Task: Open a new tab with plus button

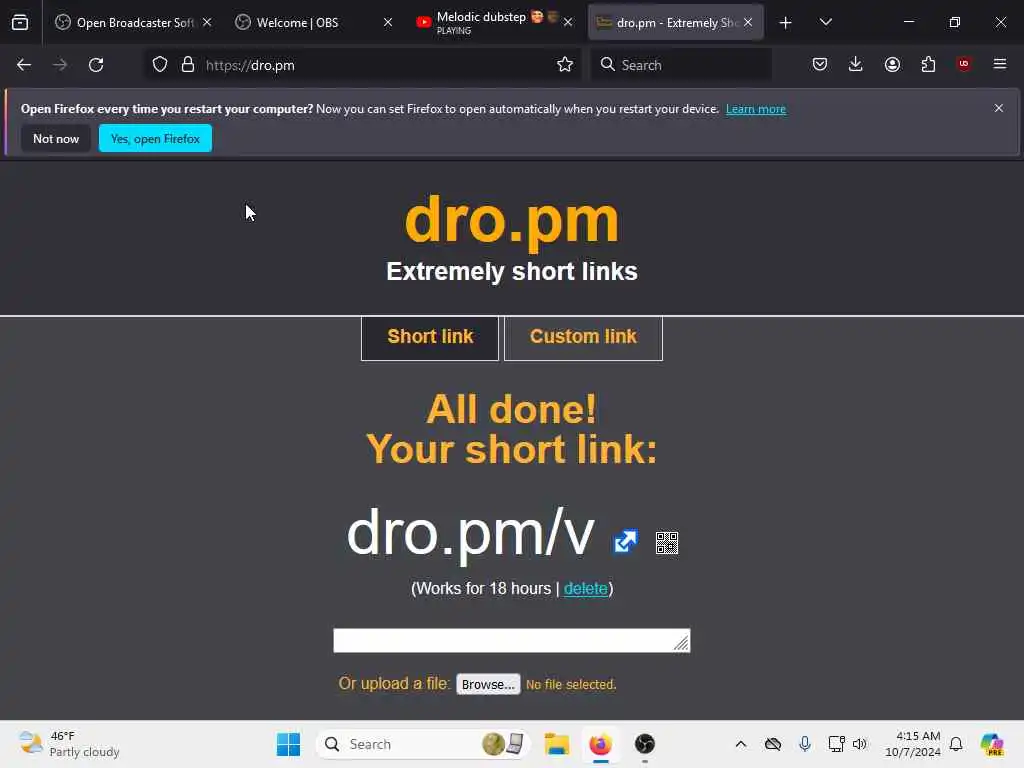Action: tap(786, 23)
